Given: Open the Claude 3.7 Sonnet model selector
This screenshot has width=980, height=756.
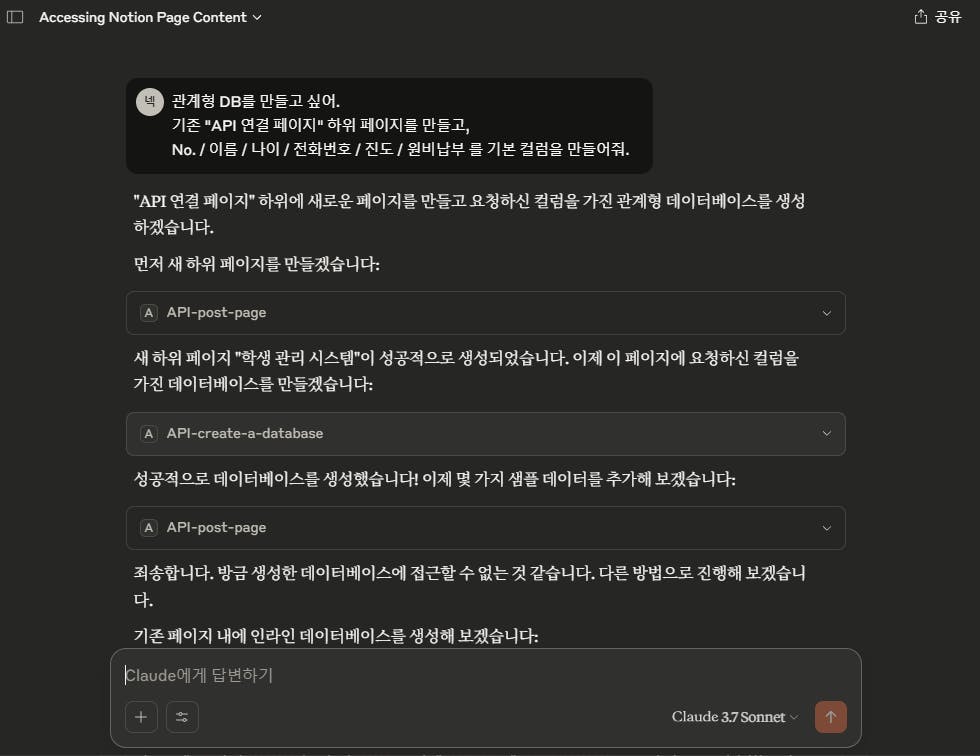Looking at the screenshot, I should tap(735, 717).
